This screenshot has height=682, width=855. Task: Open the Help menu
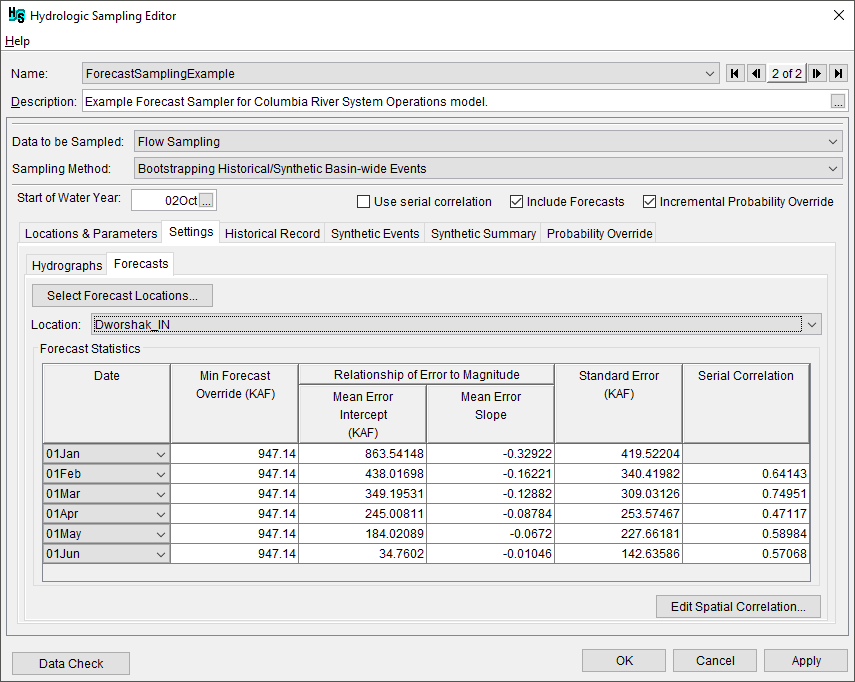[17, 41]
